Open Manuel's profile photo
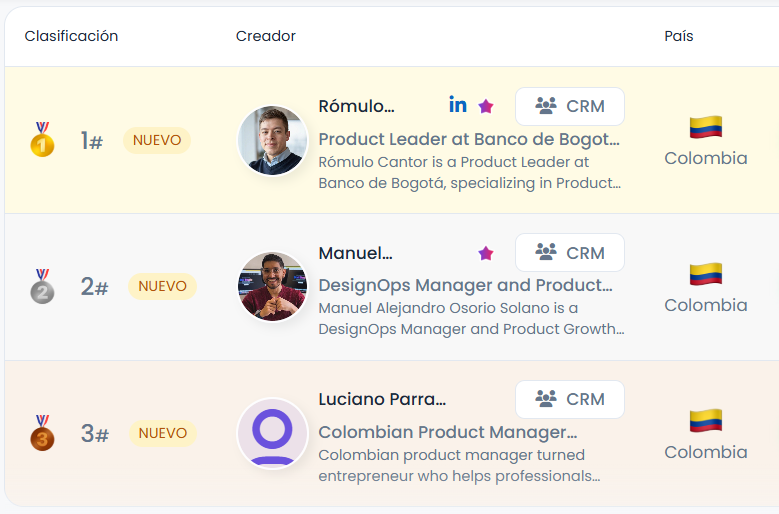This screenshot has width=779, height=514. point(272,287)
